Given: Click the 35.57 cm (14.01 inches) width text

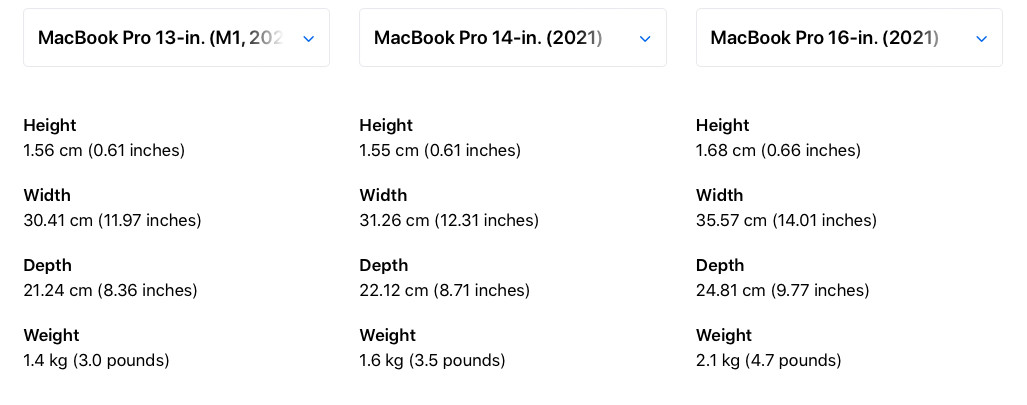Looking at the screenshot, I should [x=786, y=220].
